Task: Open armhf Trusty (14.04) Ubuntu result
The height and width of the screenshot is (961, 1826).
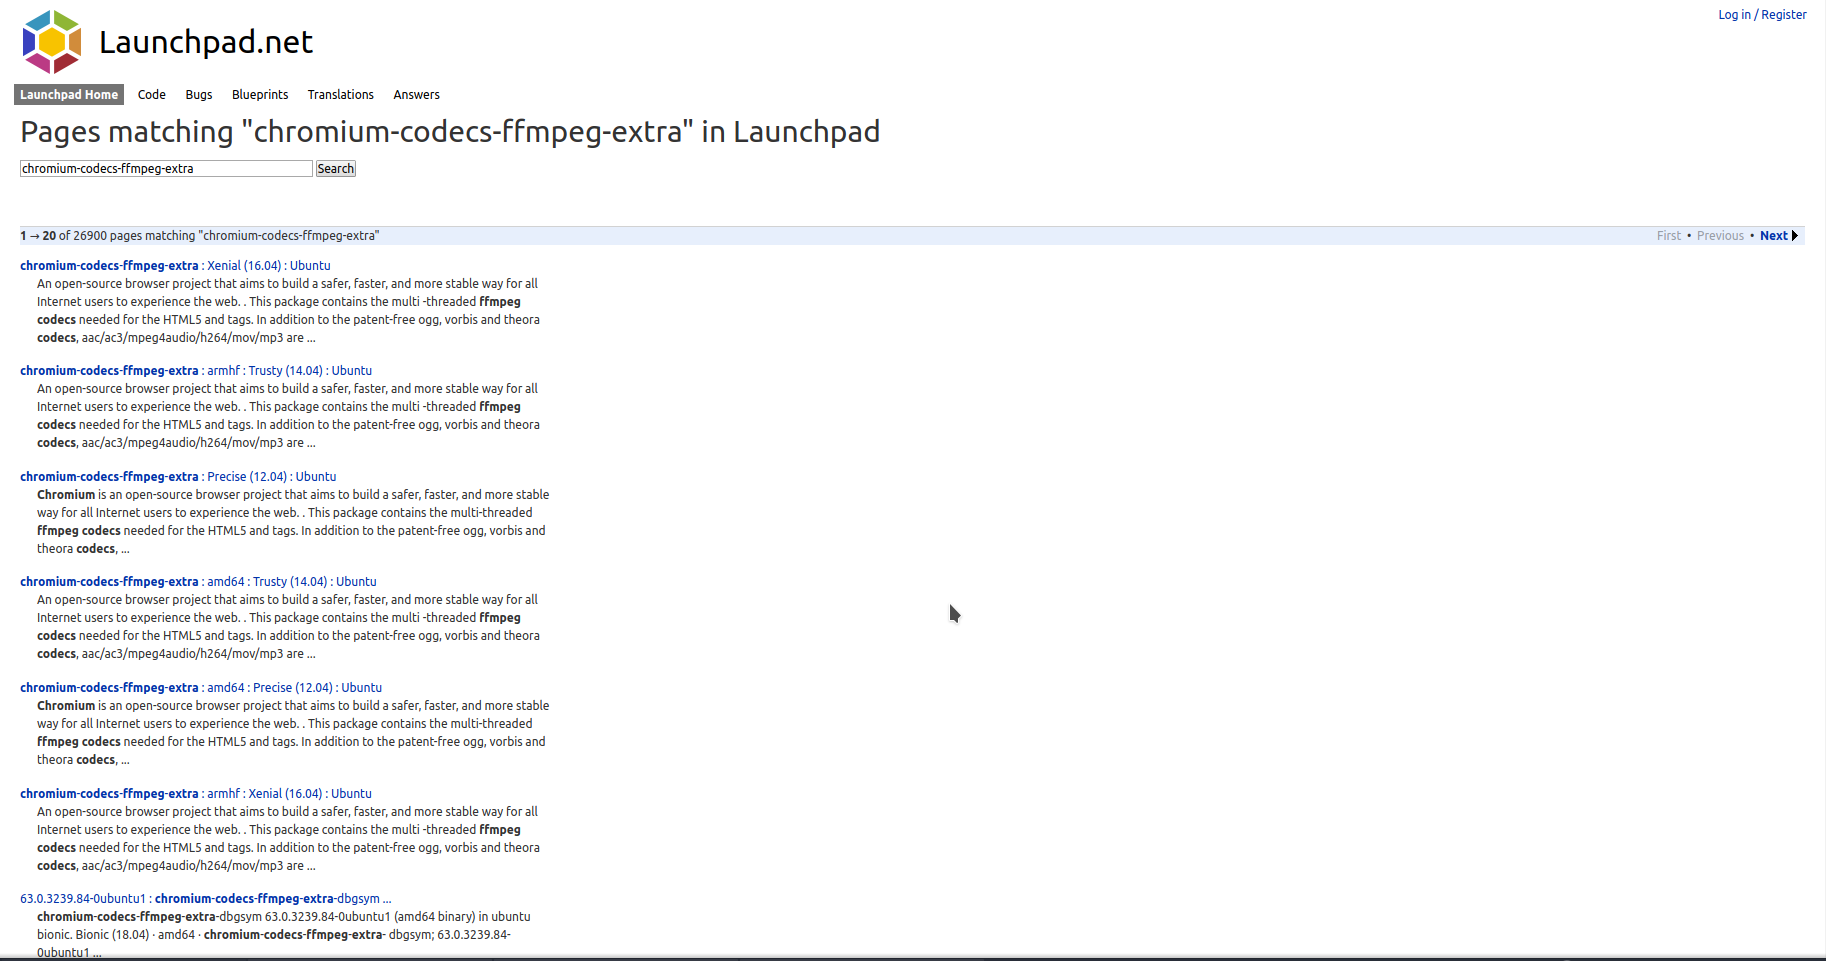Action: point(196,371)
